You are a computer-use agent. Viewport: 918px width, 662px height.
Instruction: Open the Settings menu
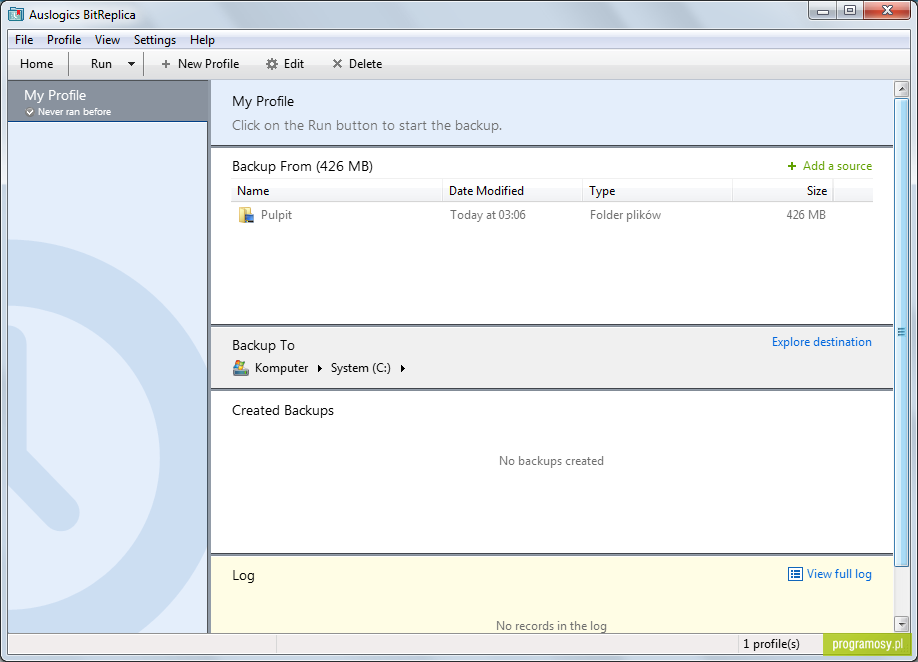(155, 40)
